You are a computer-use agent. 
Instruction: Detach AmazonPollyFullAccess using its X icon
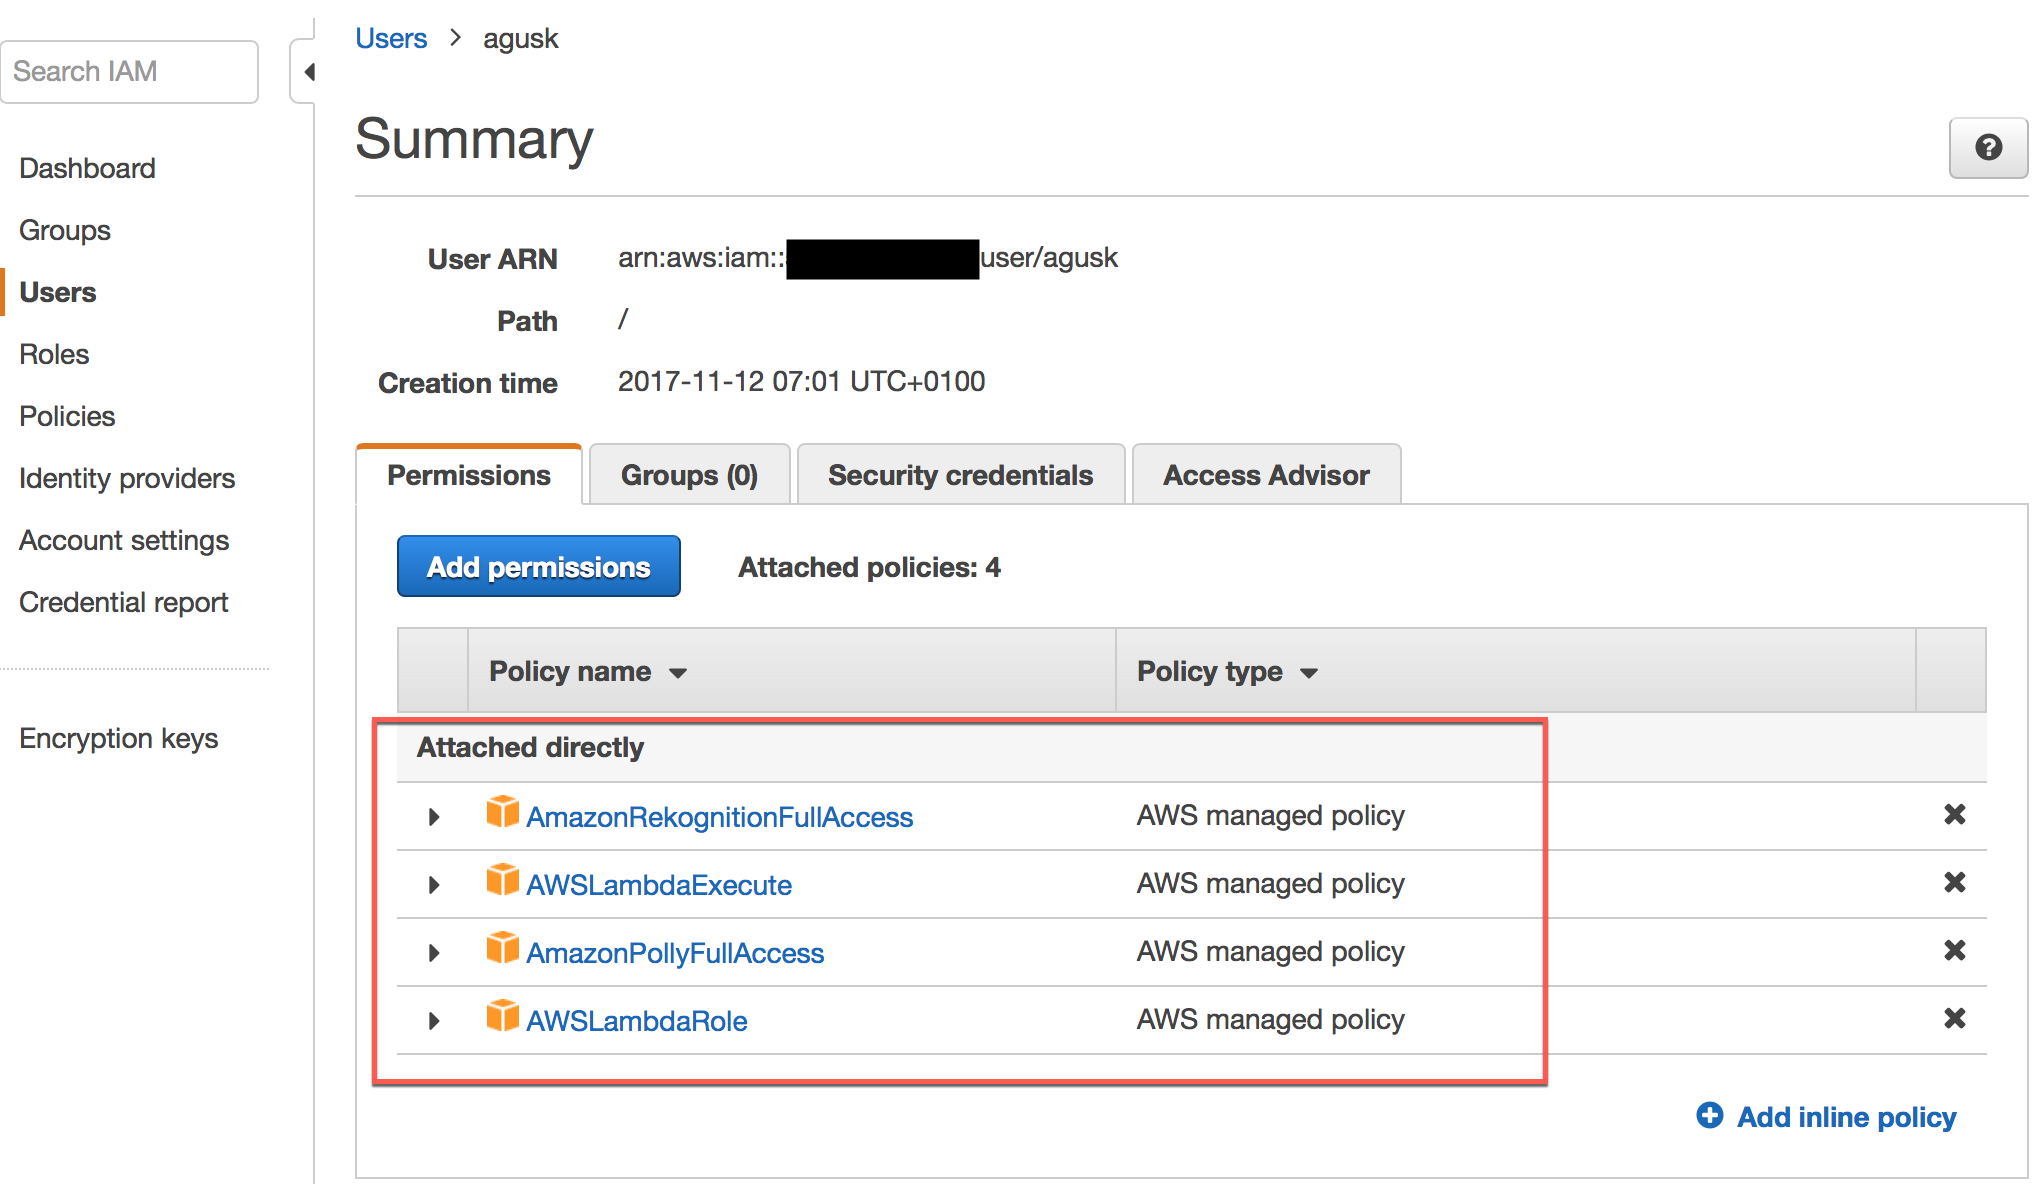pos(1954,951)
